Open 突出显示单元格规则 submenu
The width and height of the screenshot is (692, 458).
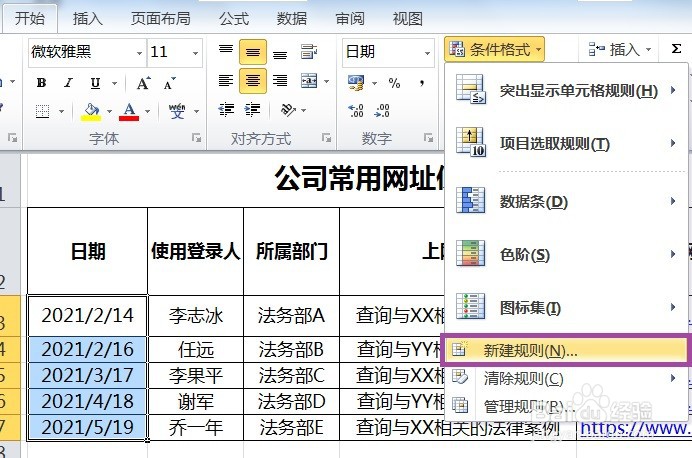(x=567, y=90)
